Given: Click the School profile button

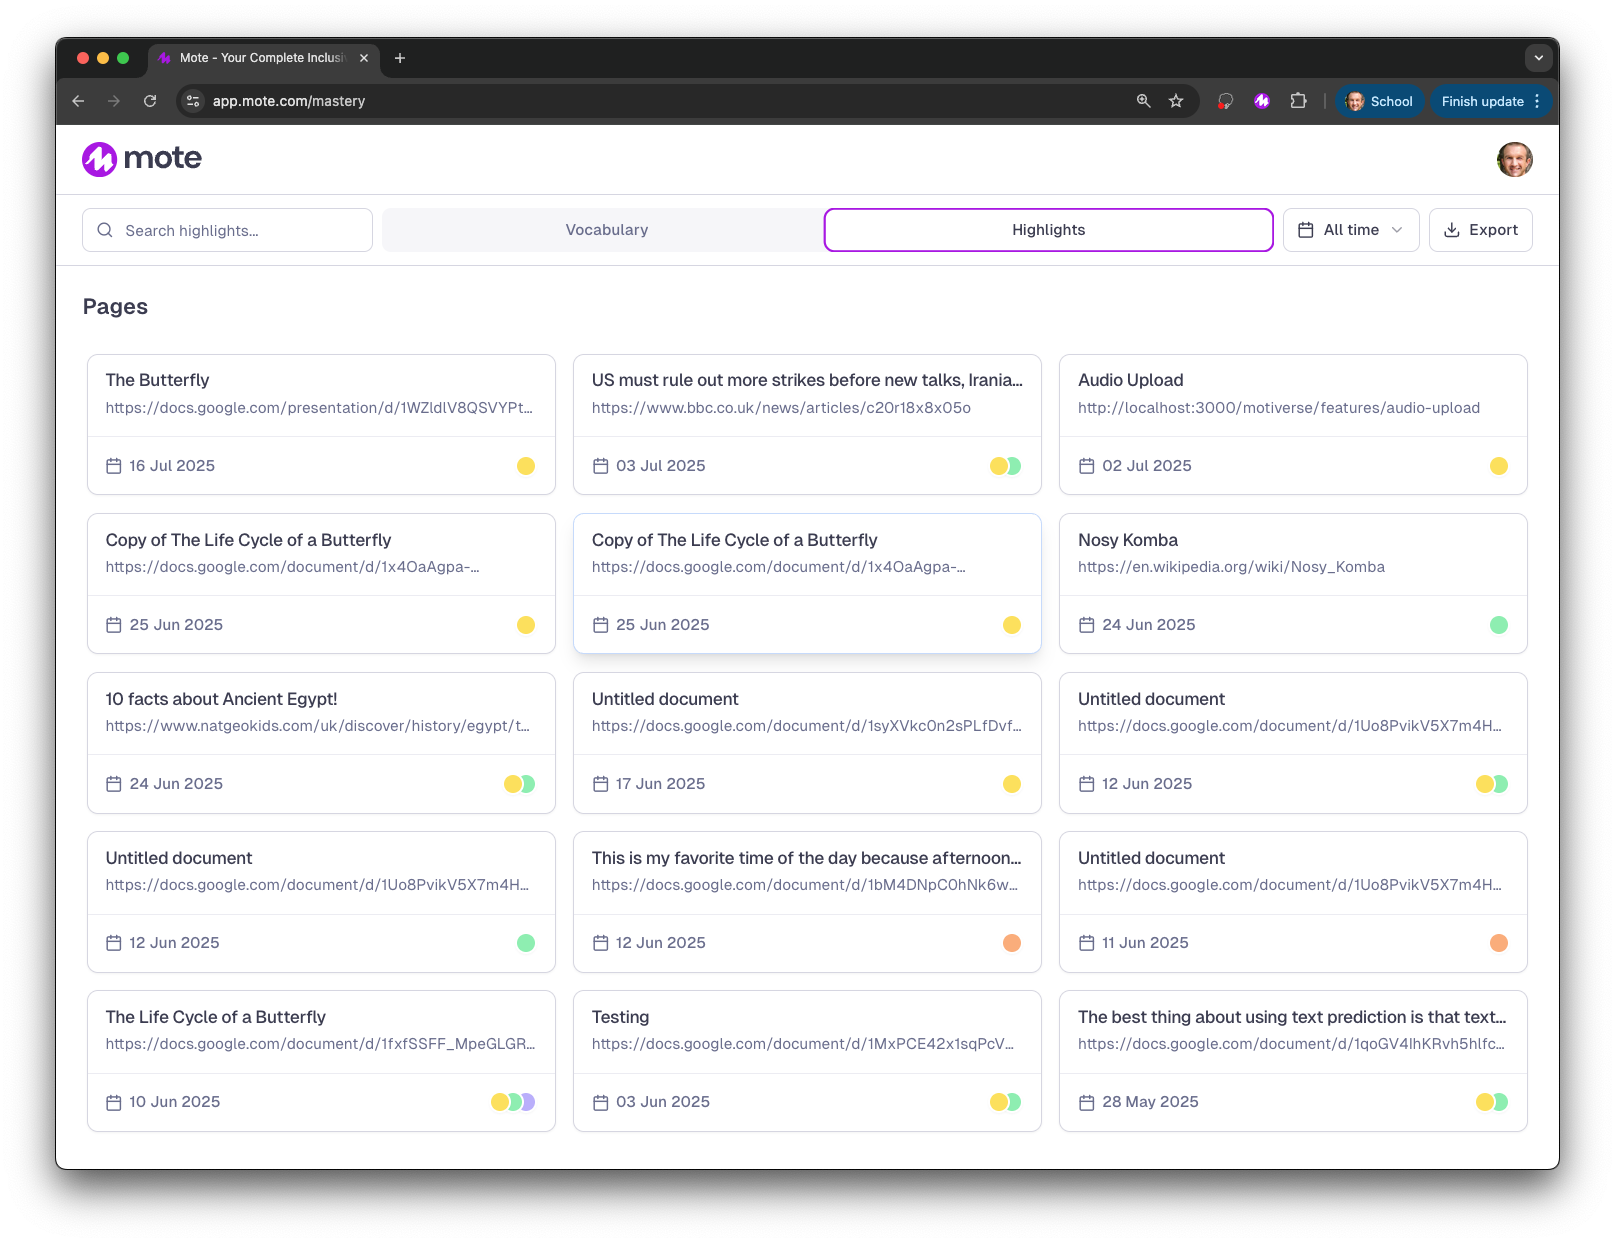Looking at the screenshot, I should [1380, 100].
